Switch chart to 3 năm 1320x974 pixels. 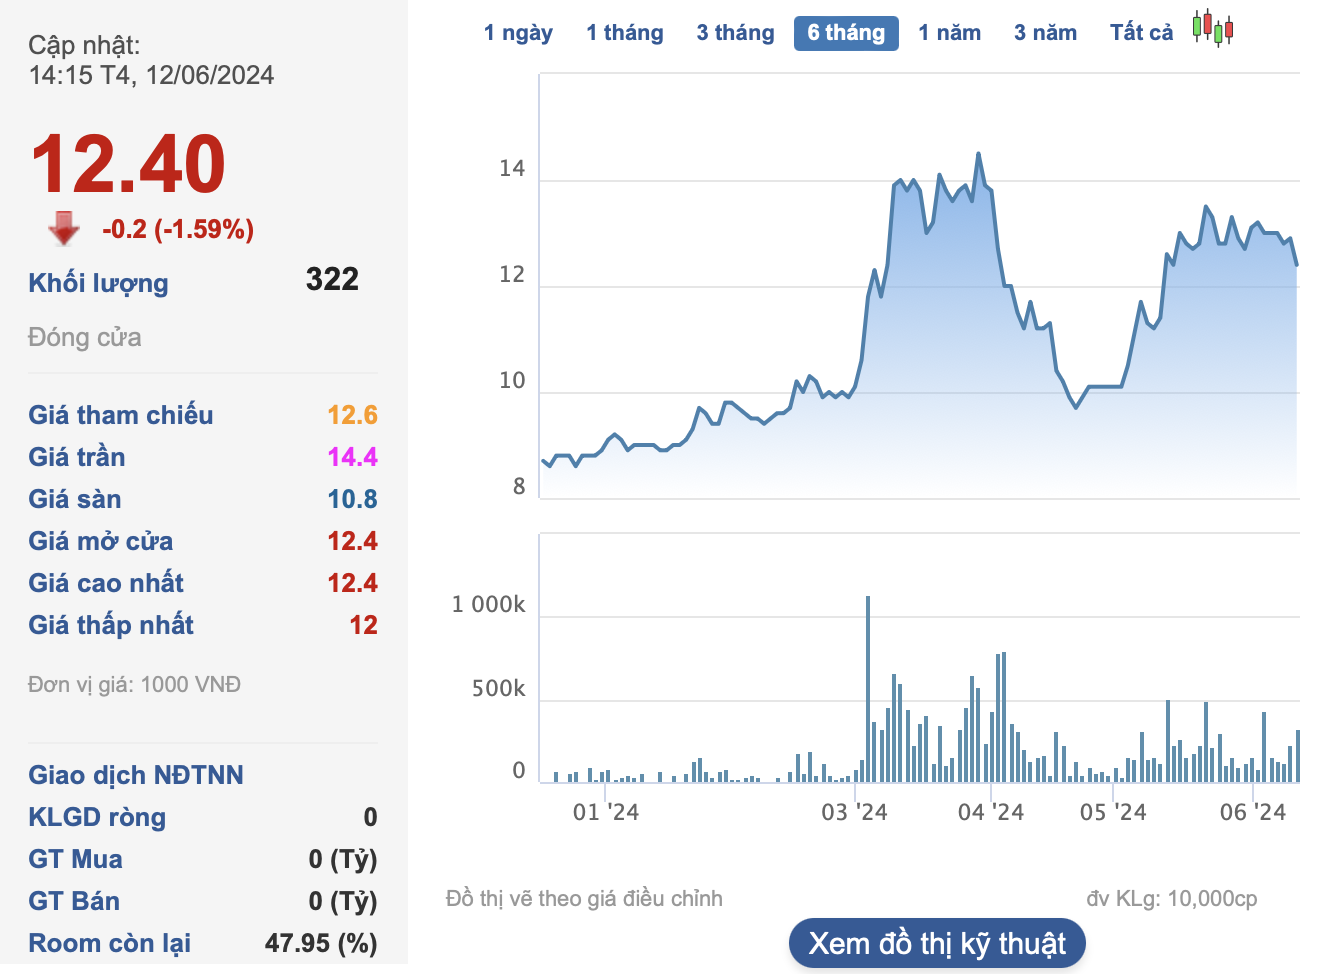tap(1045, 33)
